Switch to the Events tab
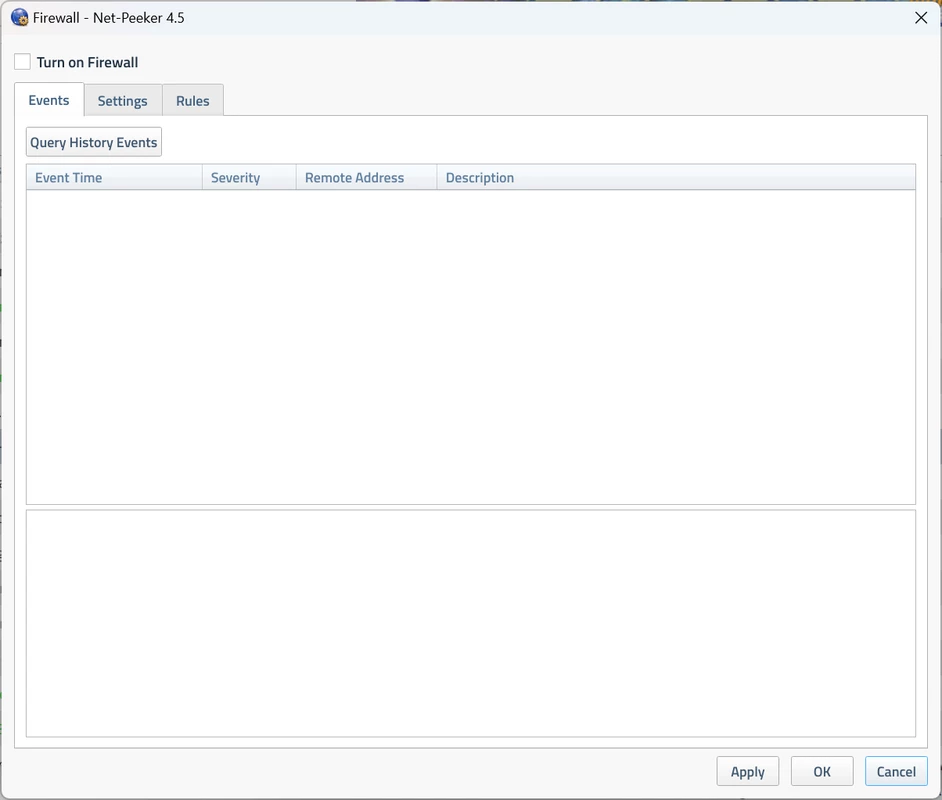Image resolution: width=942 pixels, height=800 pixels. point(49,100)
